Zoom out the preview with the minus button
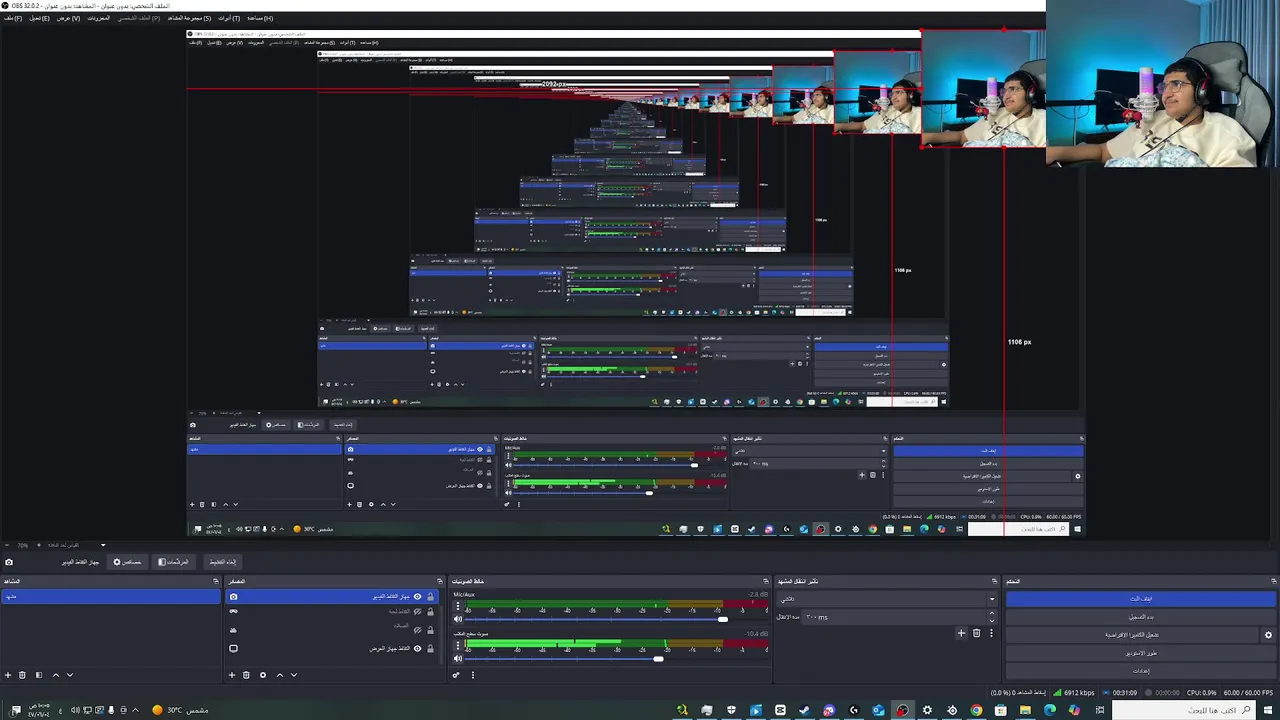The height and width of the screenshot is (720, 1280). (x=6, y=546)
